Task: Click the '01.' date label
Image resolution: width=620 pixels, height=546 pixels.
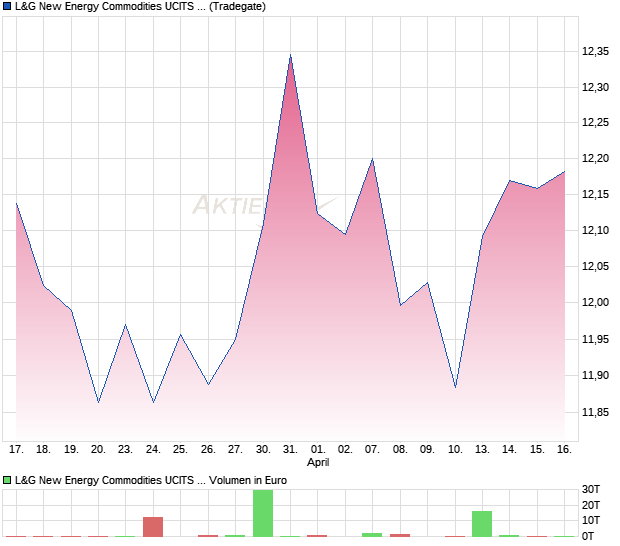Action: (318, 449)
